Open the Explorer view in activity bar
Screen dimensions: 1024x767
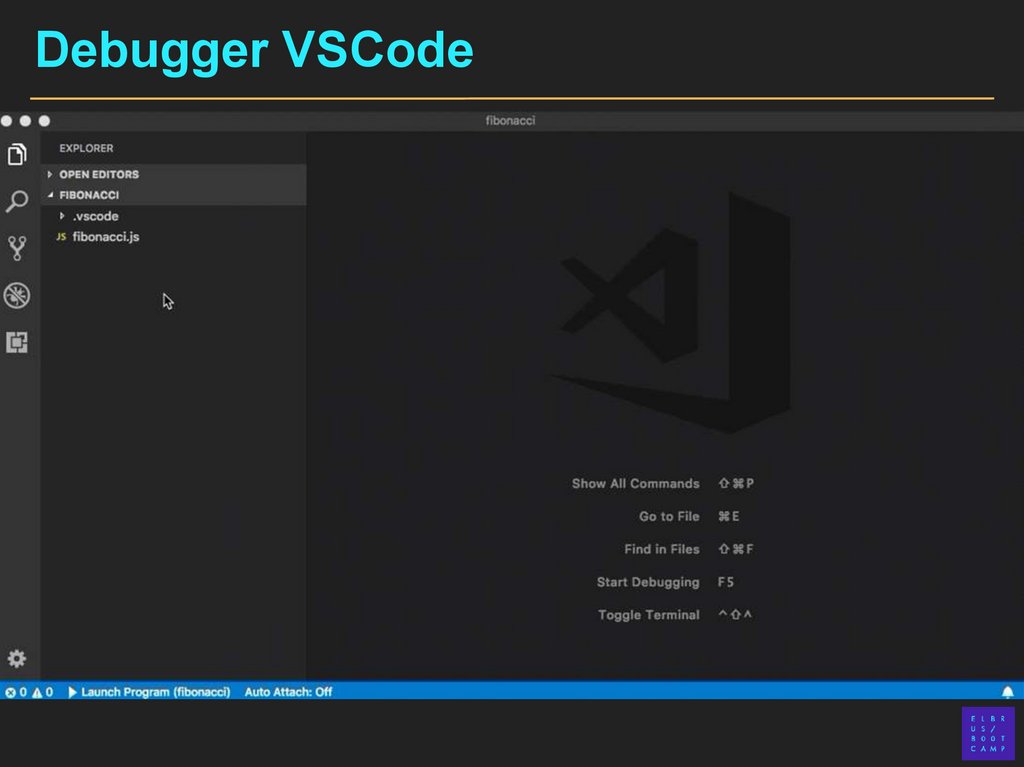point(17,154)
